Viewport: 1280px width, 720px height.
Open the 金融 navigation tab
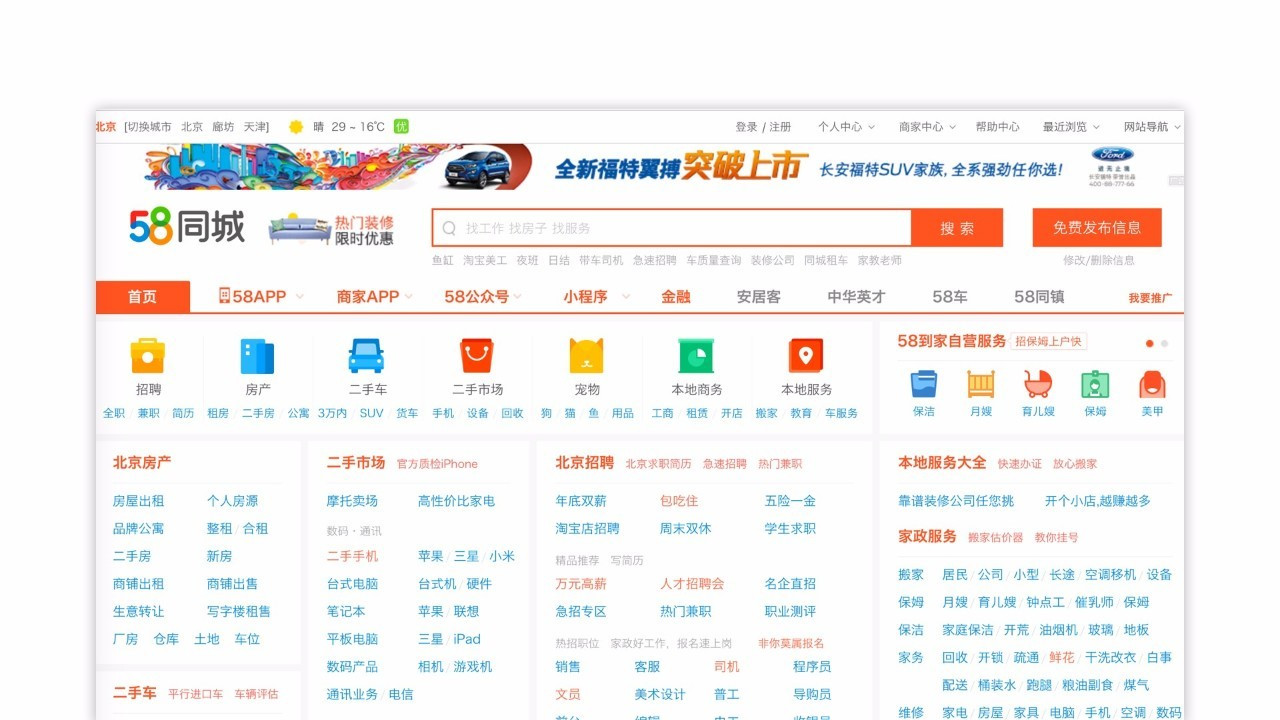(x=676, y=297)
